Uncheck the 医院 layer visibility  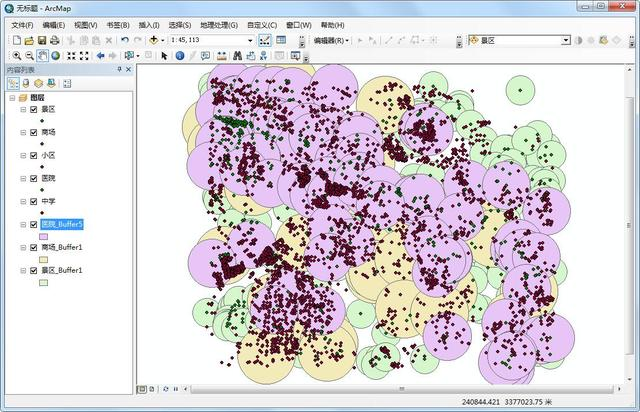click(x=34, y=178)
